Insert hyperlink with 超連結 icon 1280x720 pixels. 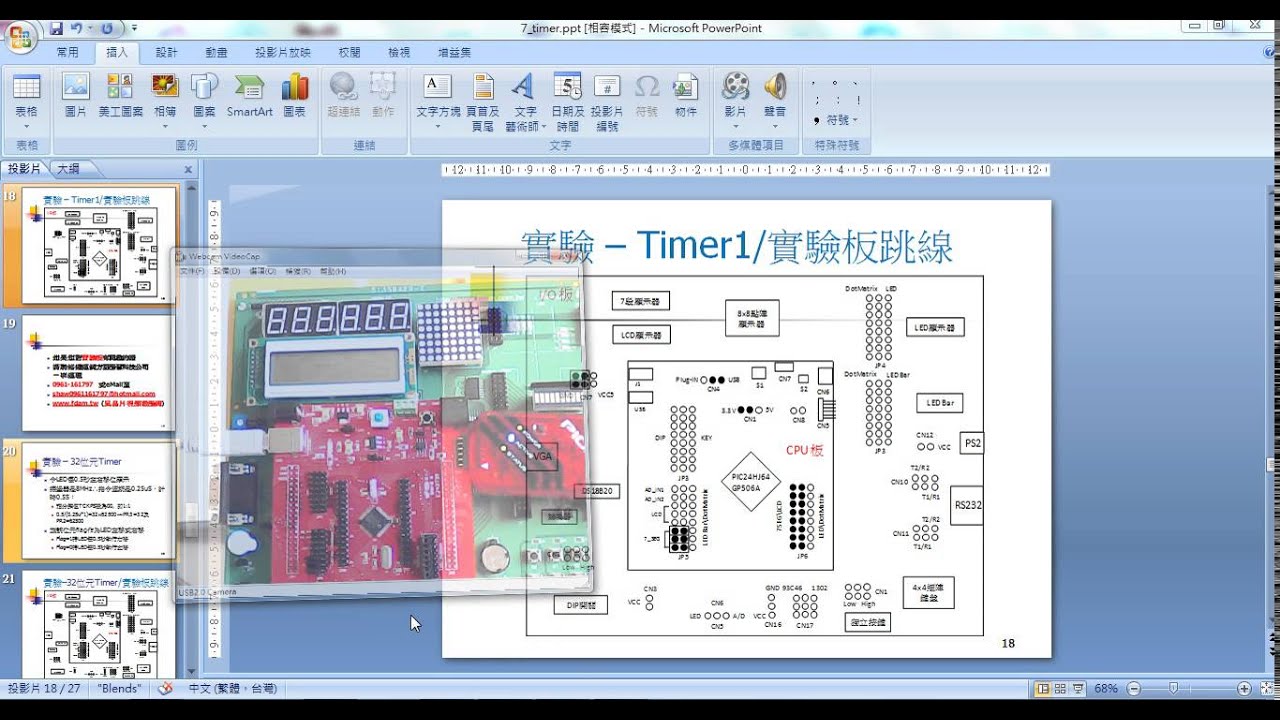343,96
